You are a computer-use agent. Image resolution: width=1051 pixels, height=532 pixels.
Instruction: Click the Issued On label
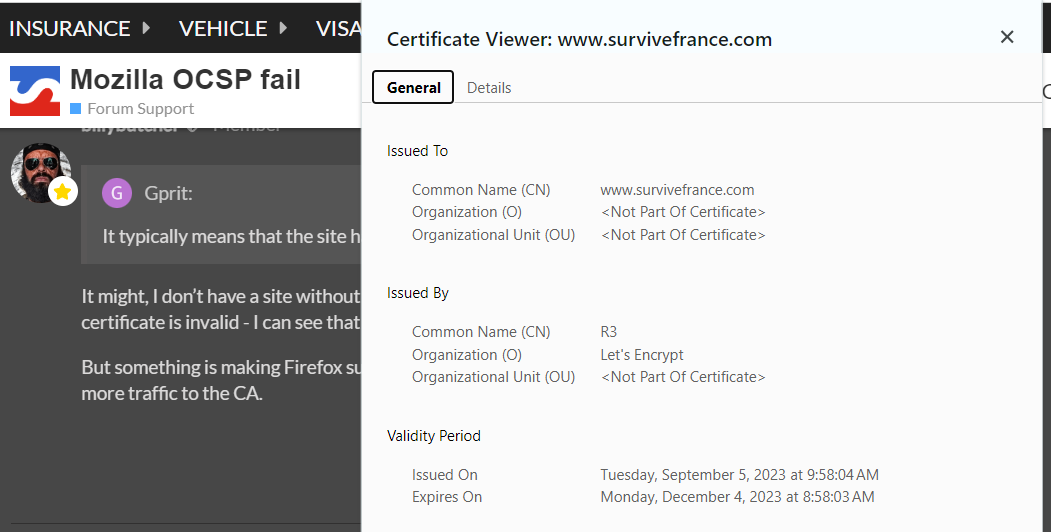point(444,474)
